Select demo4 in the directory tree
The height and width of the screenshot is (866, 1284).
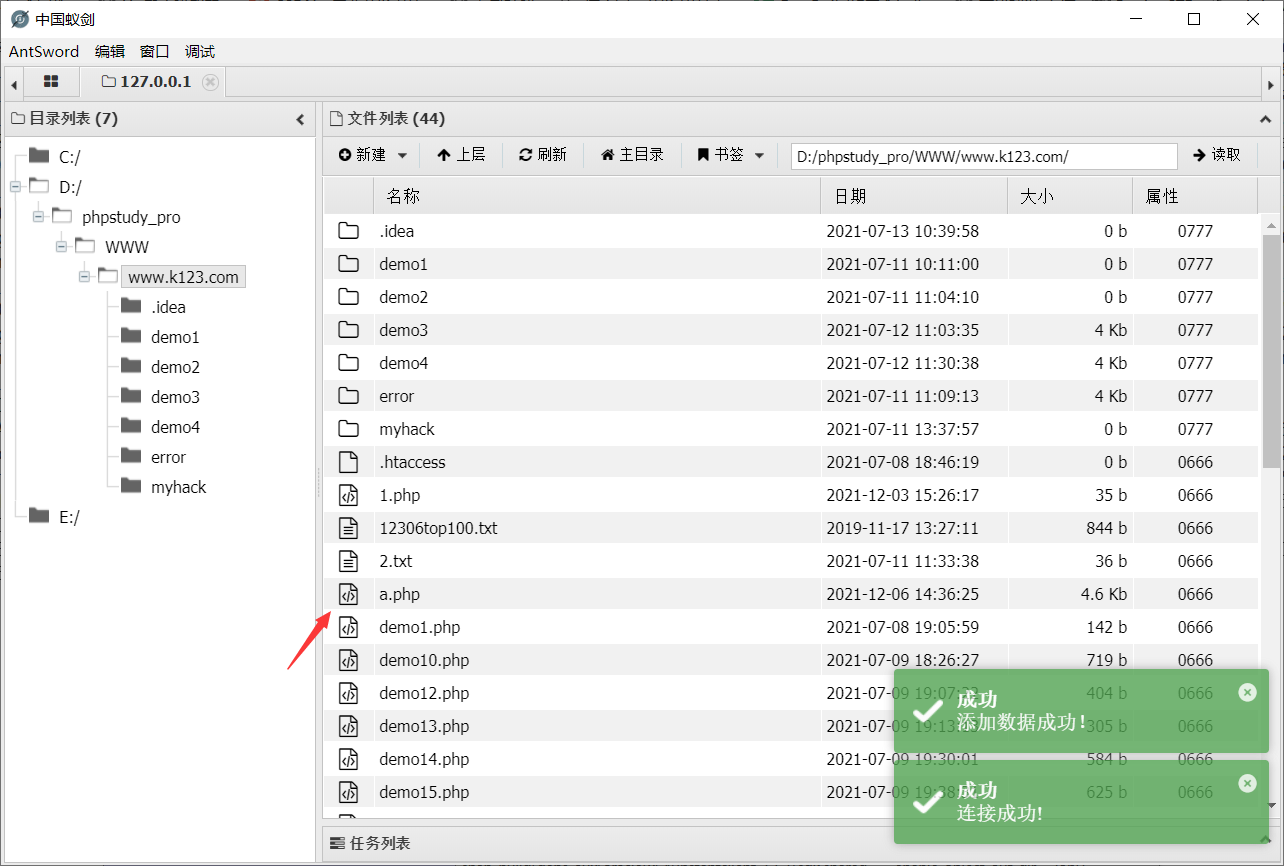click(175, 427)
